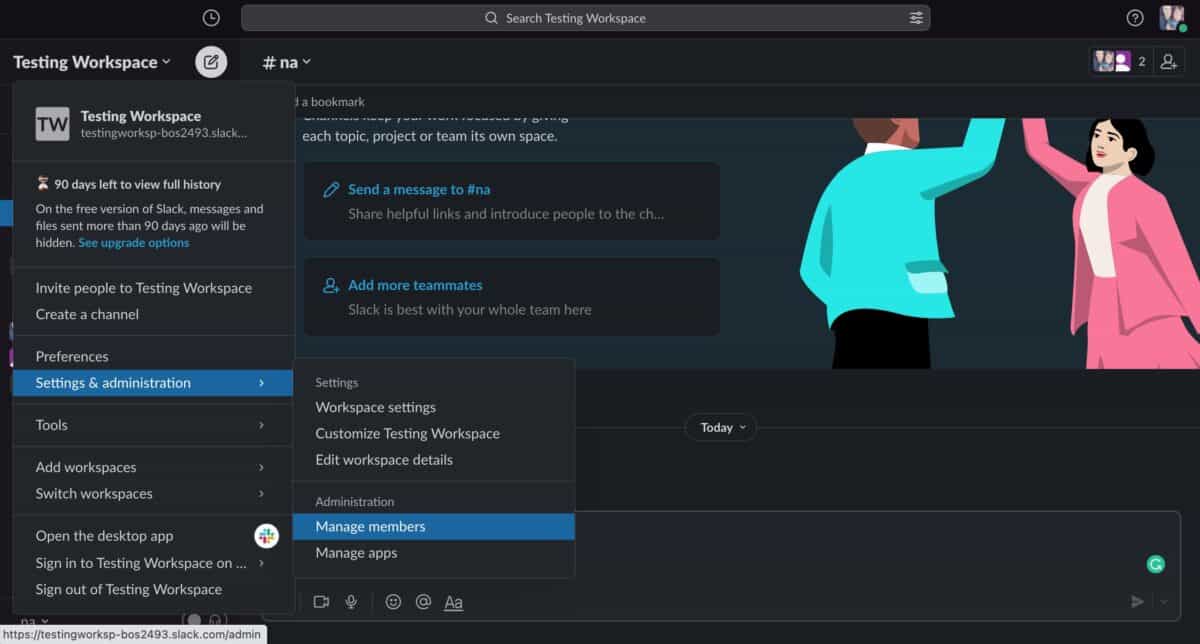Click the add people icon in header

coord(1169,62)
